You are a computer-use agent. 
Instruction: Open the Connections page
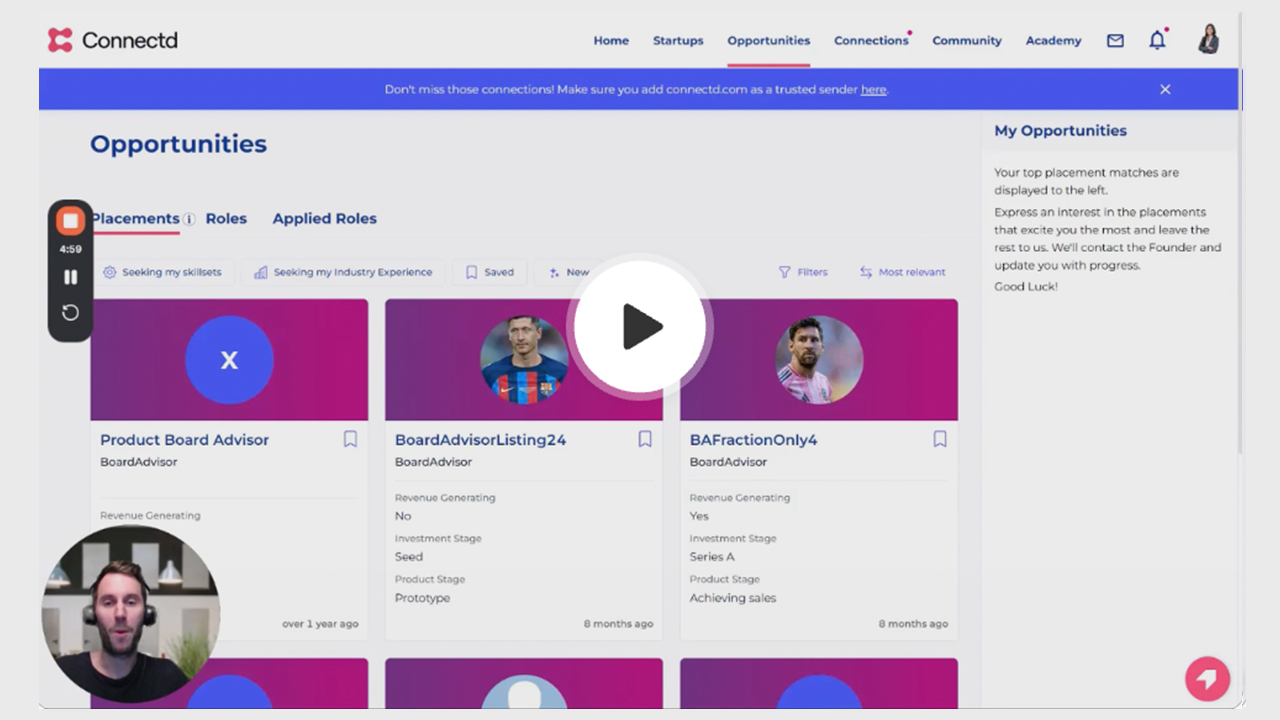tap(871, 41)
